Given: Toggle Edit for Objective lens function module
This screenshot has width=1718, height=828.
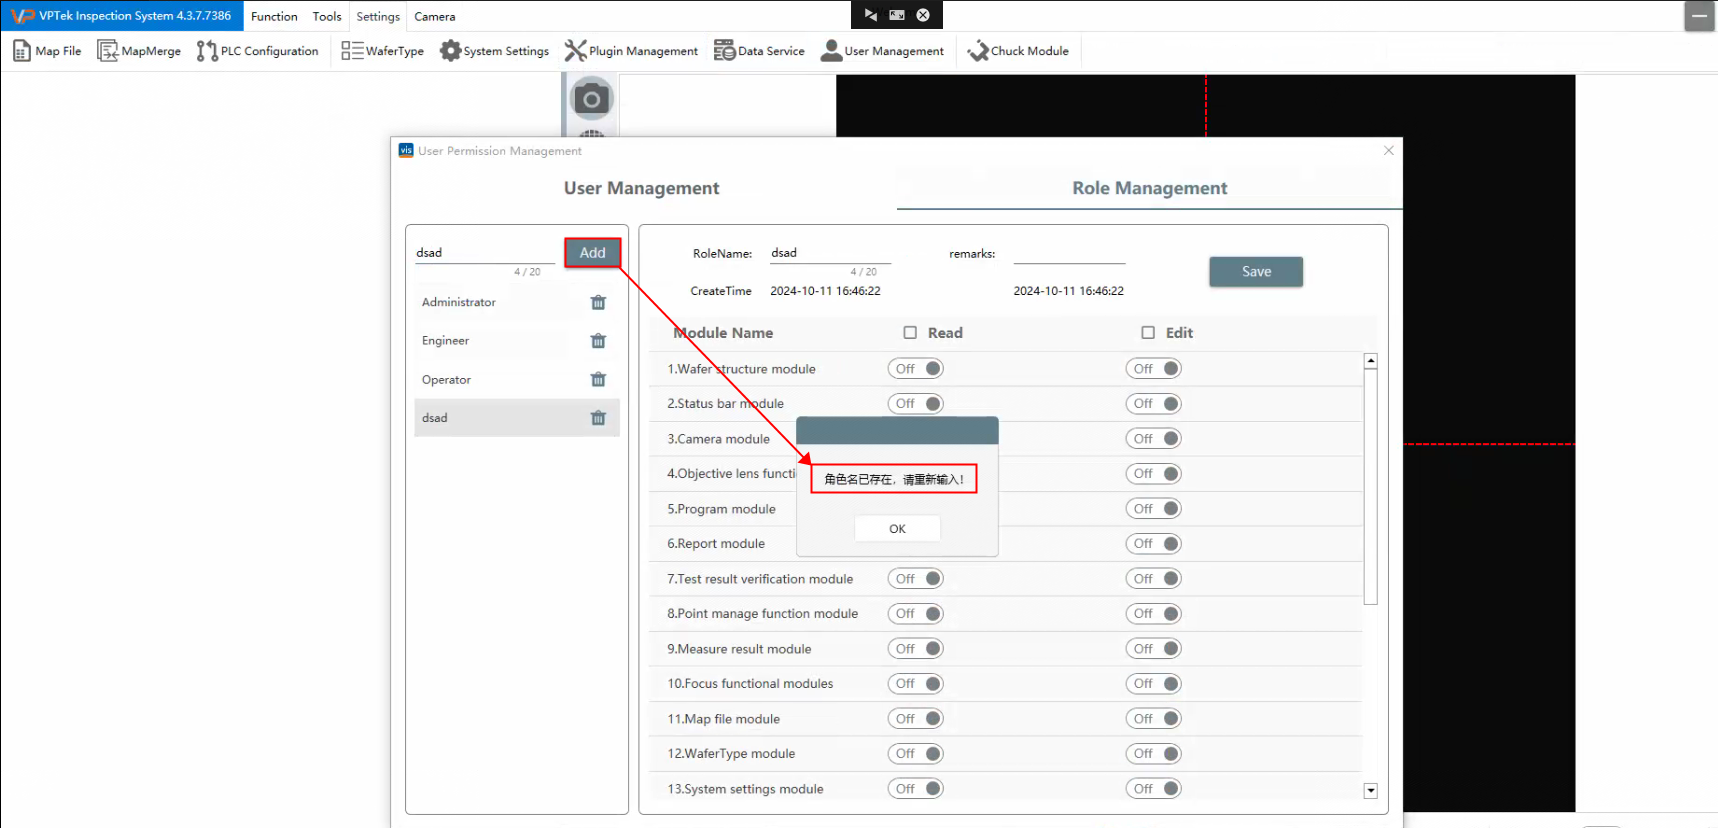Looking at the screenshot, I should 1154,474.
